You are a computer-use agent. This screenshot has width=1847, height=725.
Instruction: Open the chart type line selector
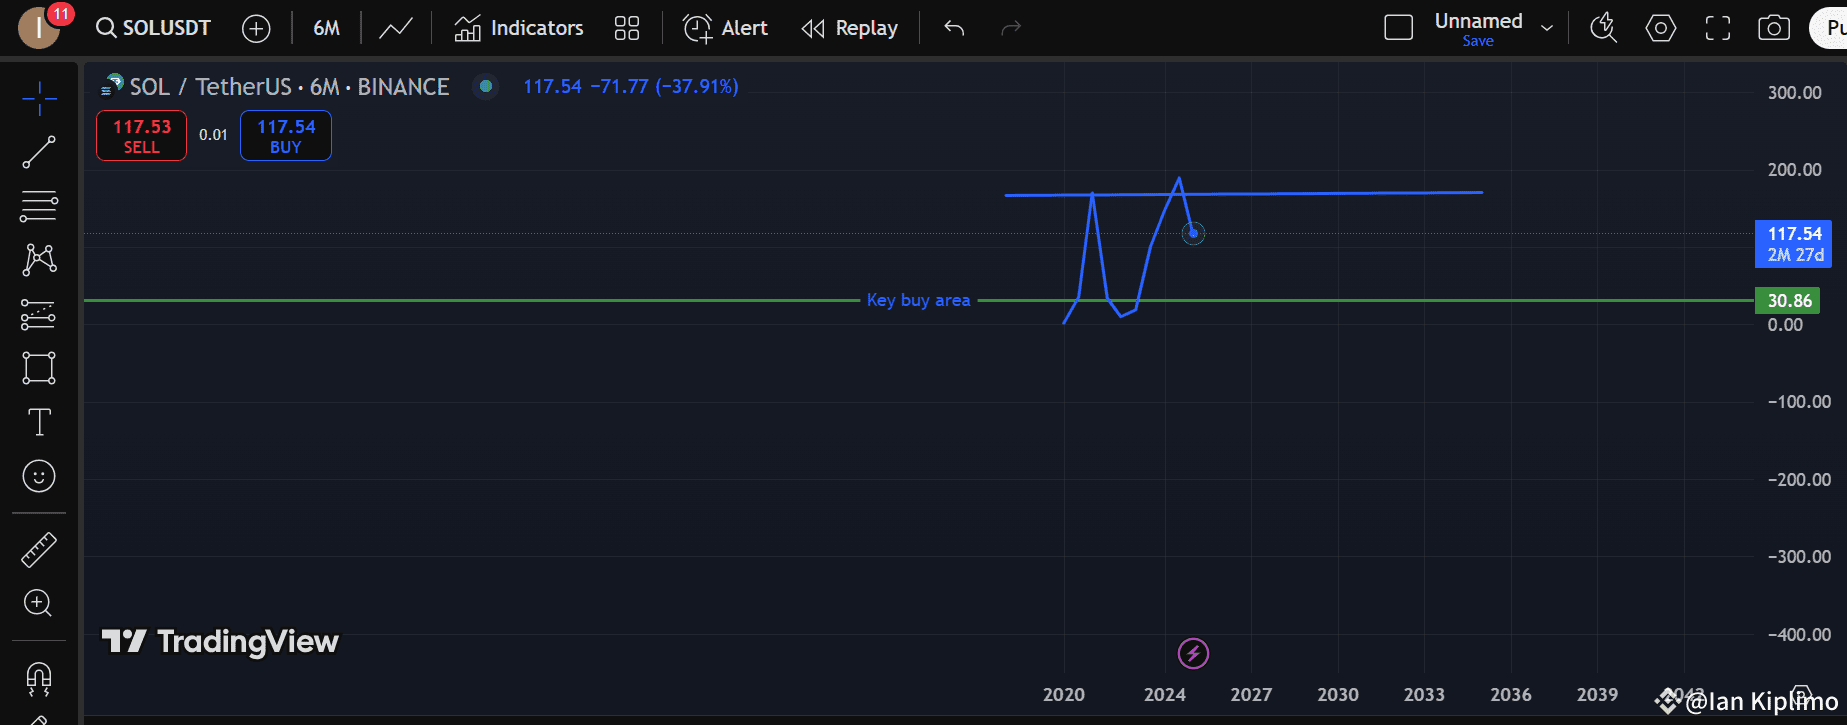pyautogui.click(x=396, y=28)
